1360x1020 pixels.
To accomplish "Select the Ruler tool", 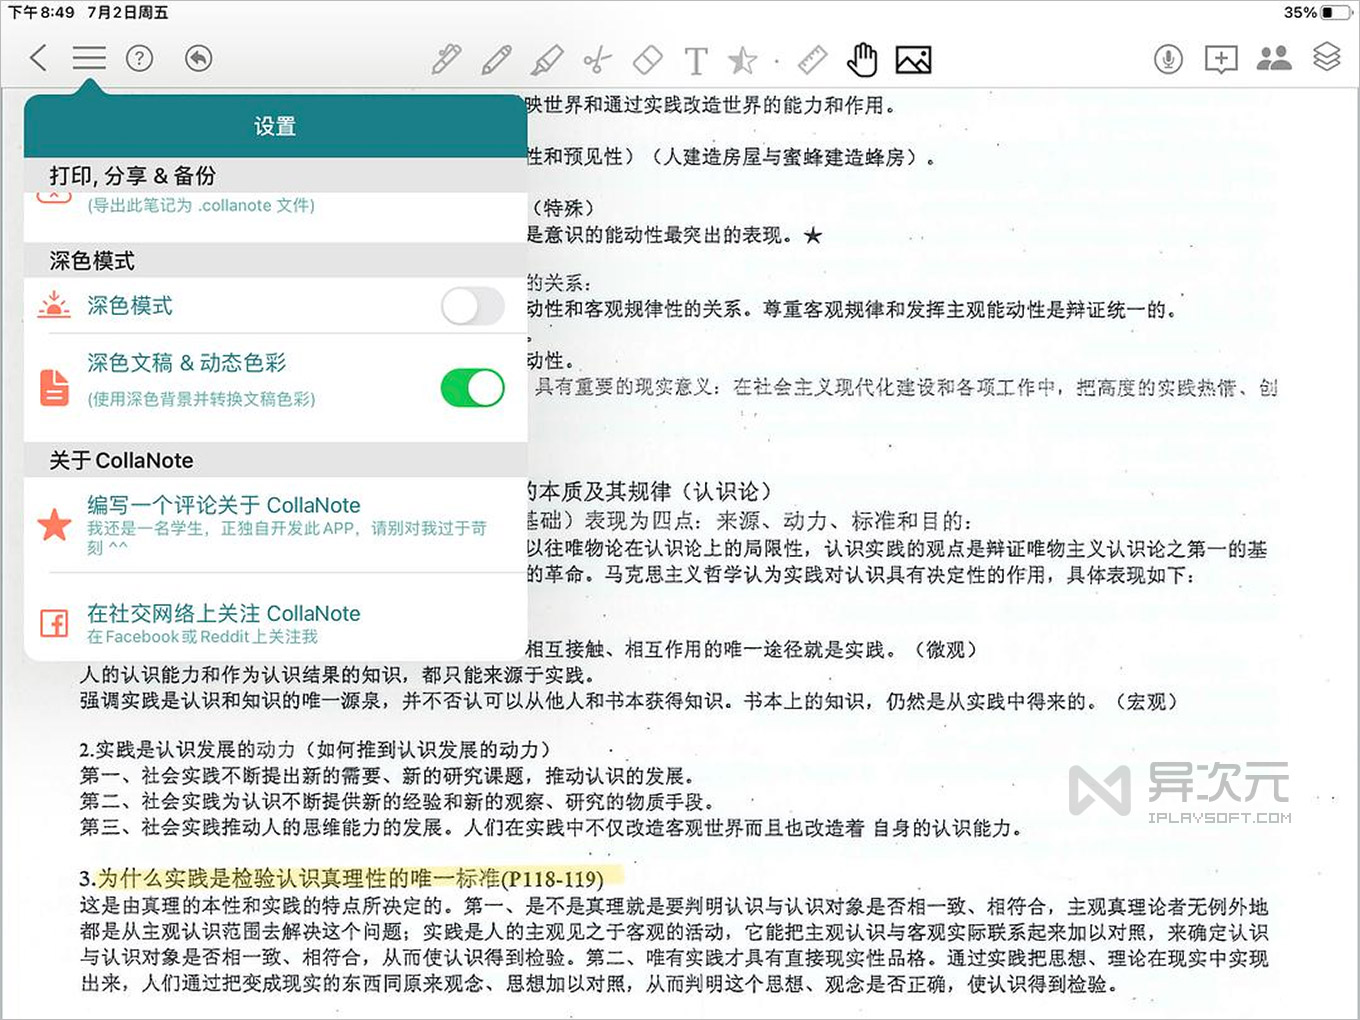I will coord(812,58).
